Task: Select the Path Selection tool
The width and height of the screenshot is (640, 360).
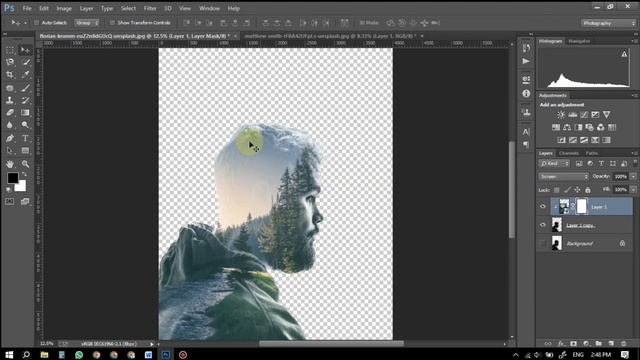Action: [x=10, y=151]
